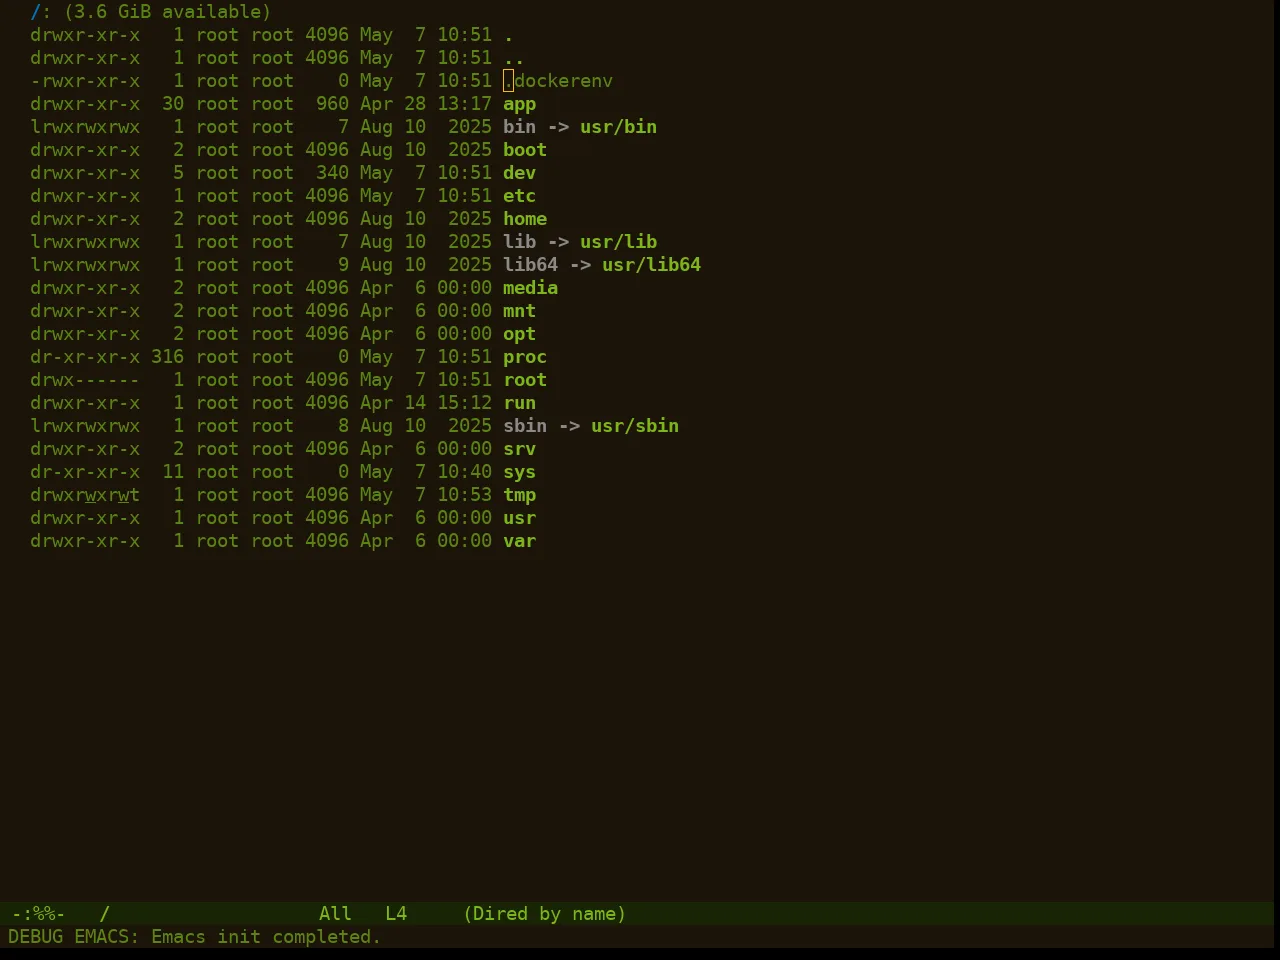Click the '/:' directory header
The width and height of the screenshot is (1280, 960).
41,12
